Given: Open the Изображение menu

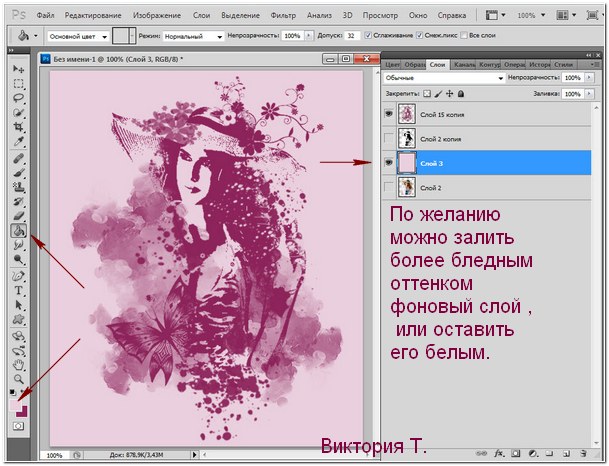Looking at the screenshot, I should [x=157, y=16].
